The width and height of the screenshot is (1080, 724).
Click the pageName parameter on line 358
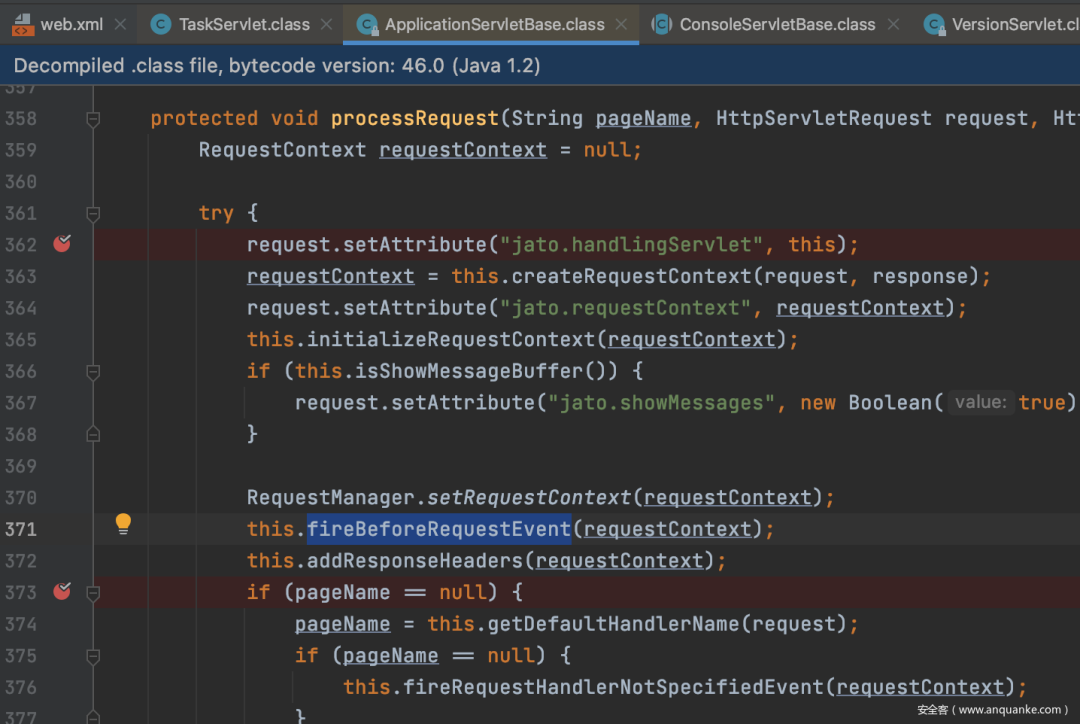click(x=643, y=118)
